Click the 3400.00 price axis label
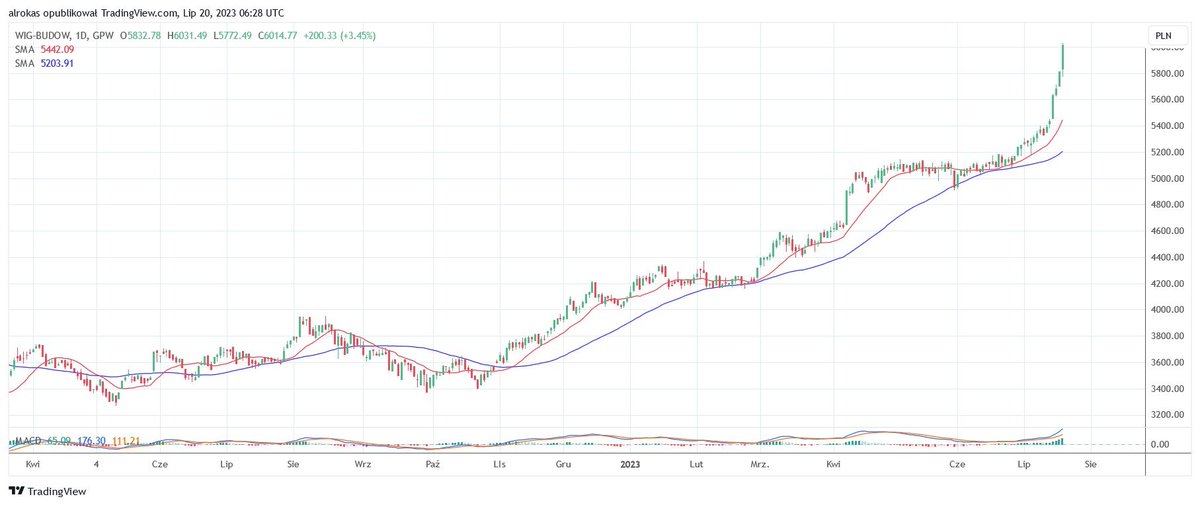Screen dimensions: 1200x505 1168,388
